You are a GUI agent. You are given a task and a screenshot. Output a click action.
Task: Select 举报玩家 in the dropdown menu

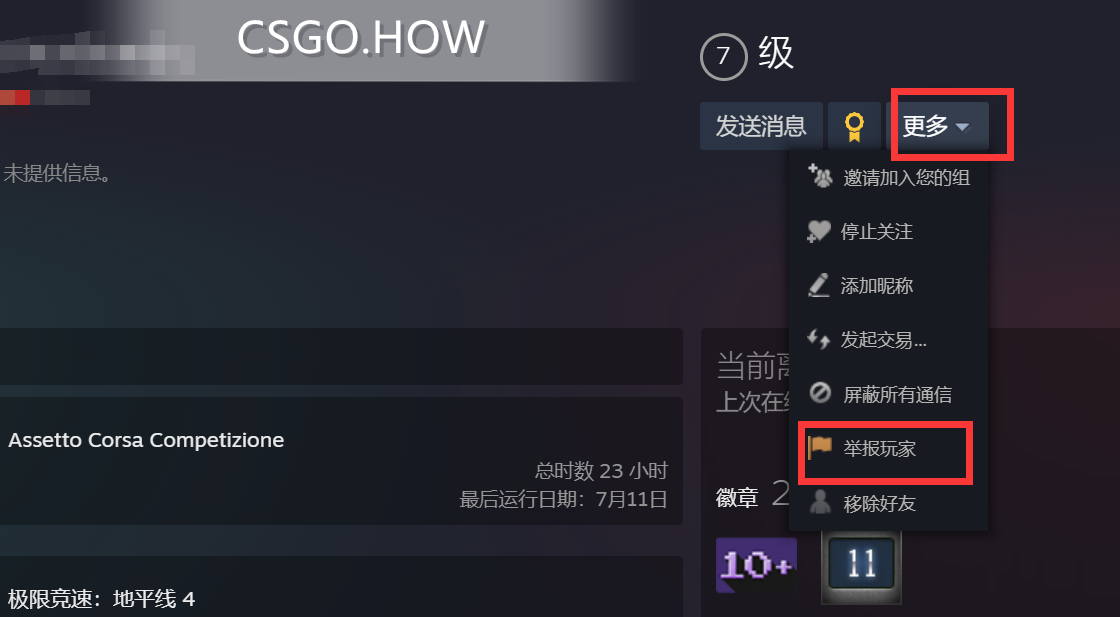click(x=889, y=448)
